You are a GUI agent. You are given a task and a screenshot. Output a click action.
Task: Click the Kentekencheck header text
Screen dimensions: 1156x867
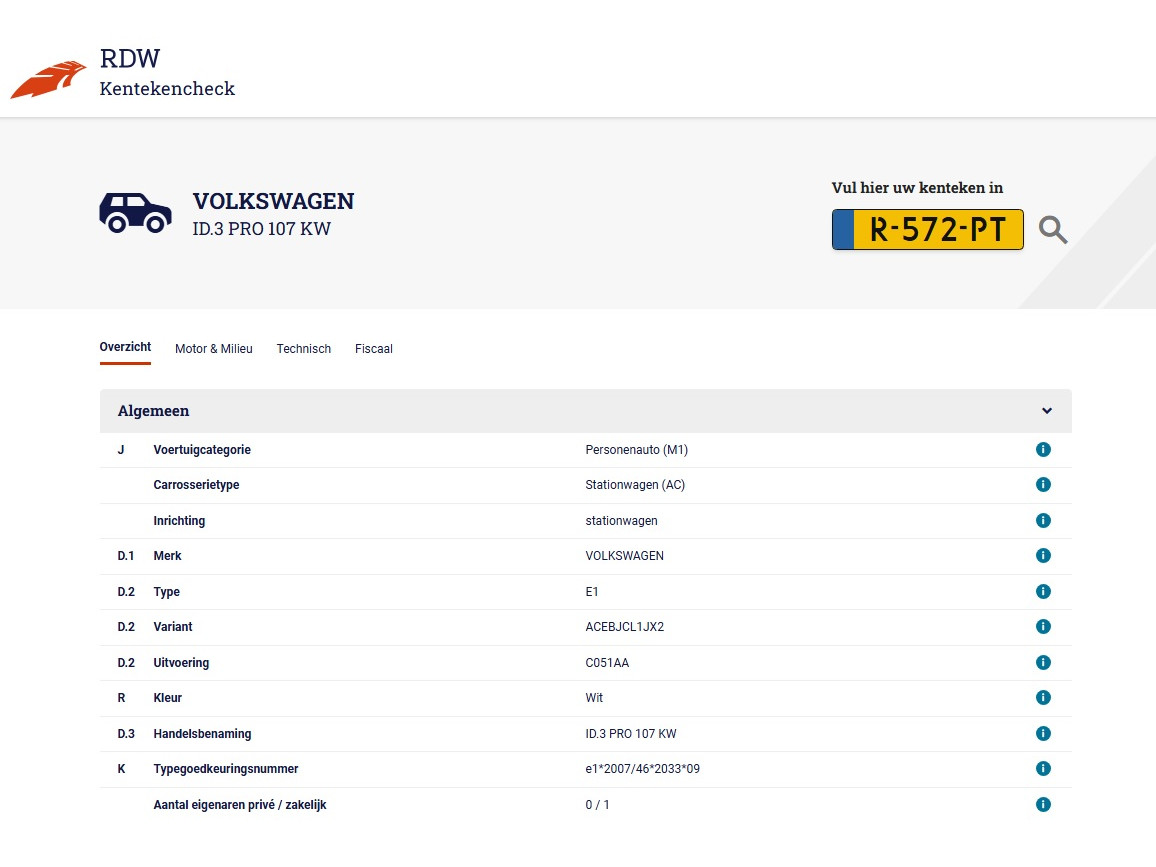tap(167, 88)
